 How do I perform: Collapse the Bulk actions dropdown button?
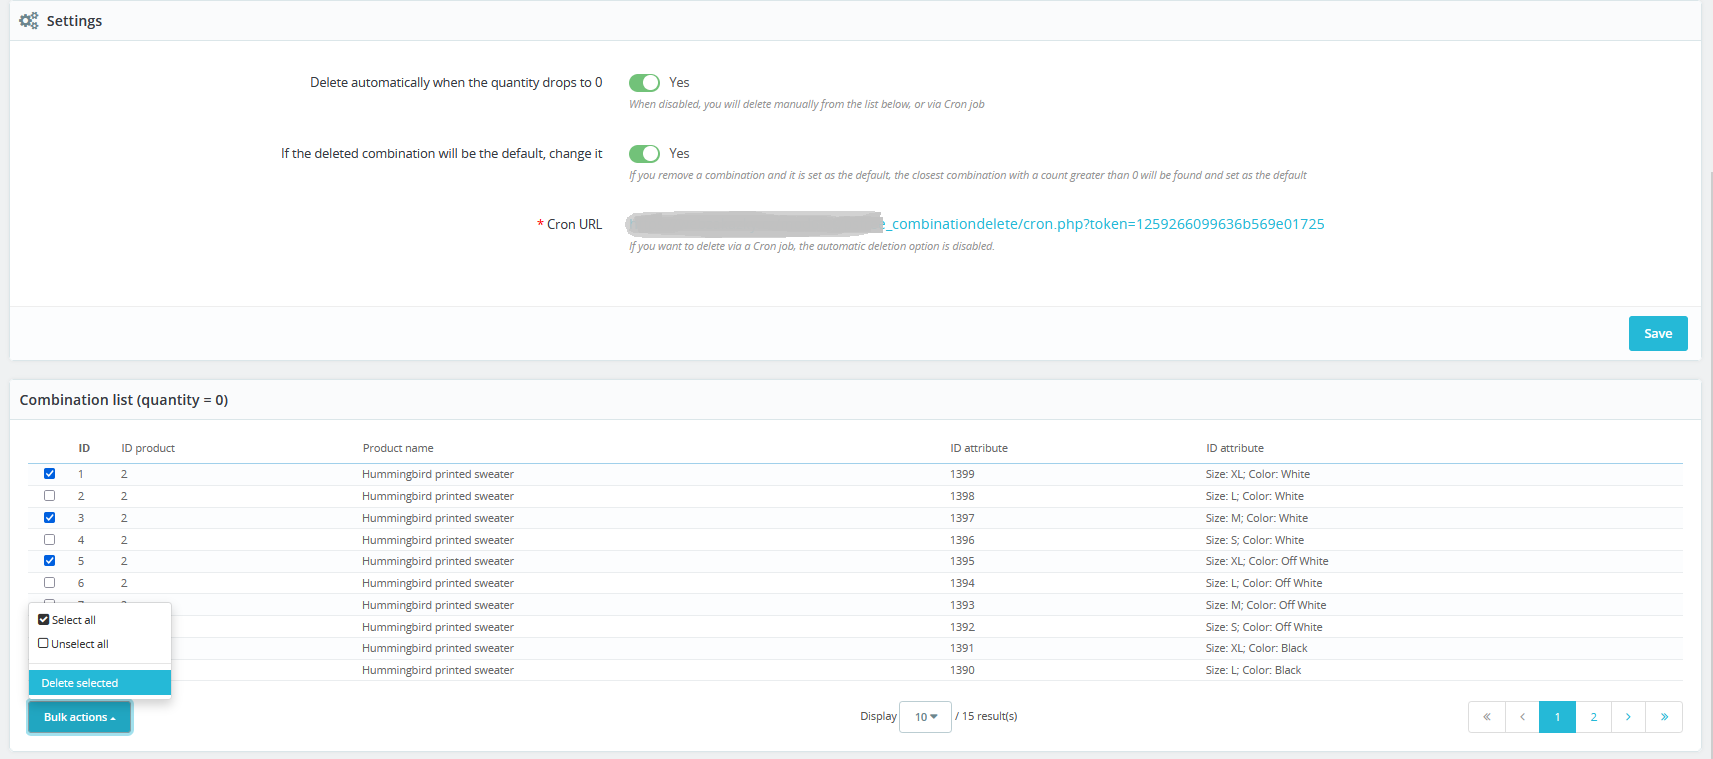click(x=80, y=717)
